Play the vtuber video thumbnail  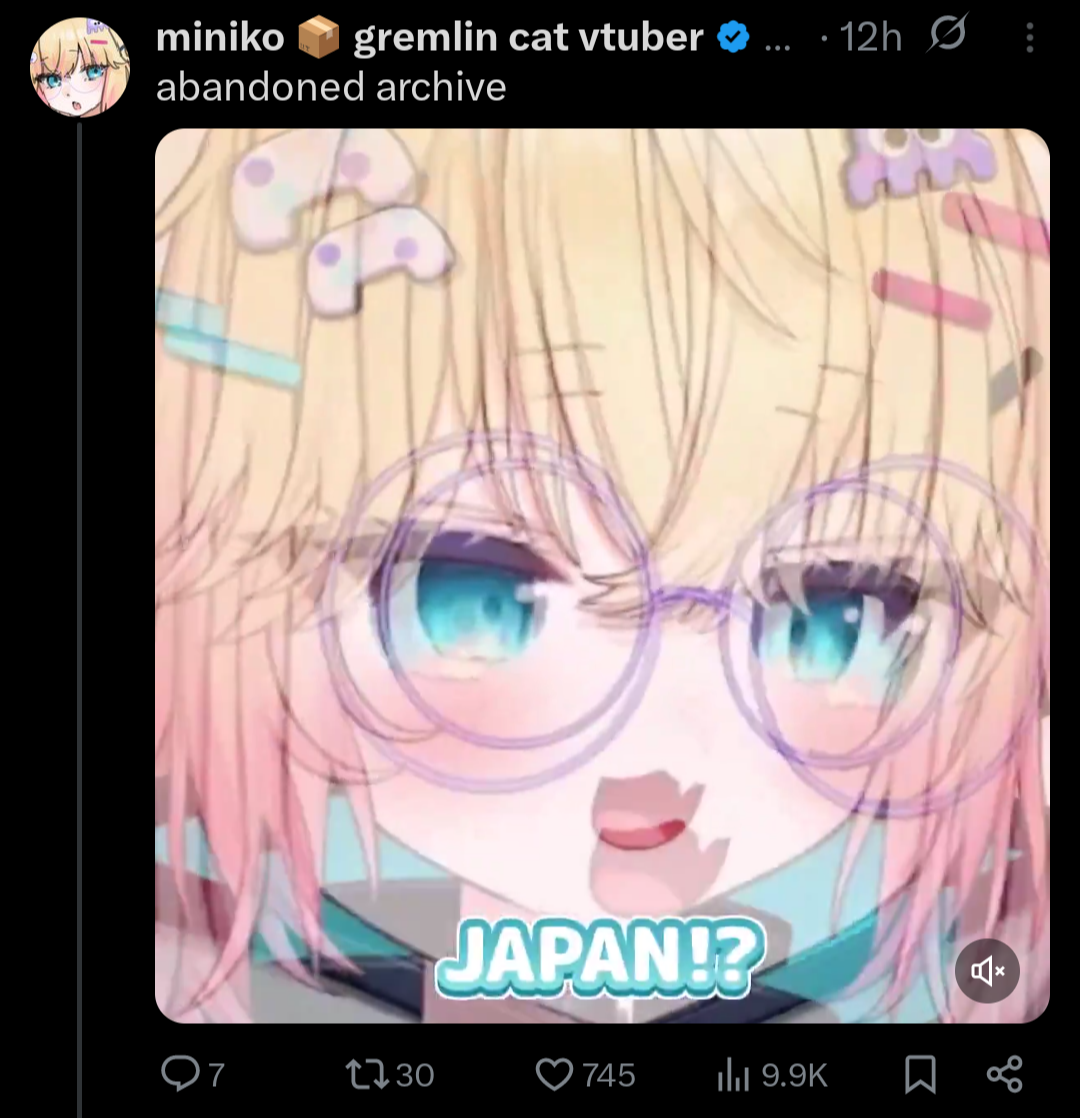[x=602, y=575]
